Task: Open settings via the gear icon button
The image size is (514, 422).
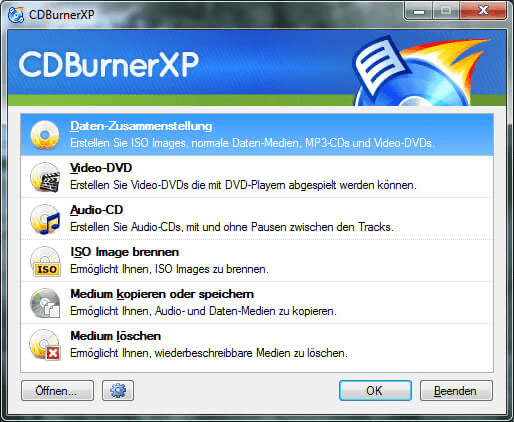Action: (x=118, y=391)
